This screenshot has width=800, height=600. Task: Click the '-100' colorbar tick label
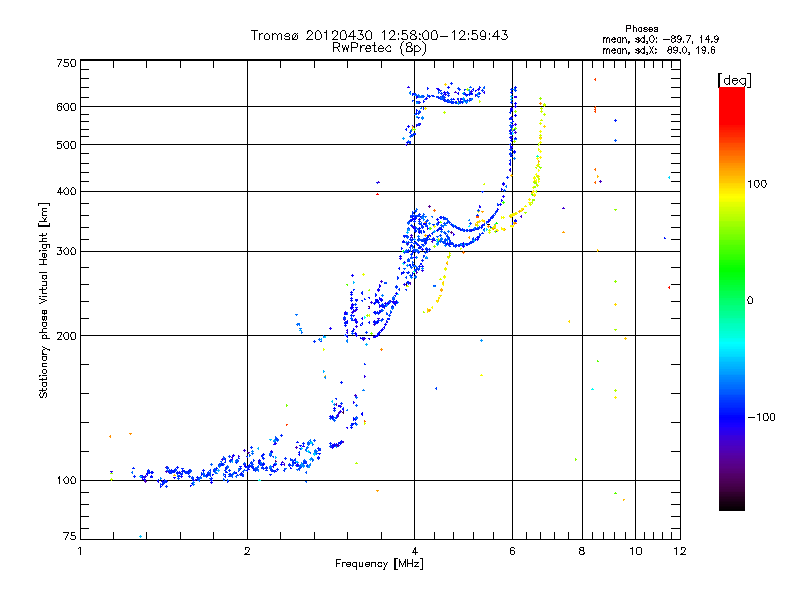coord(762,417)
